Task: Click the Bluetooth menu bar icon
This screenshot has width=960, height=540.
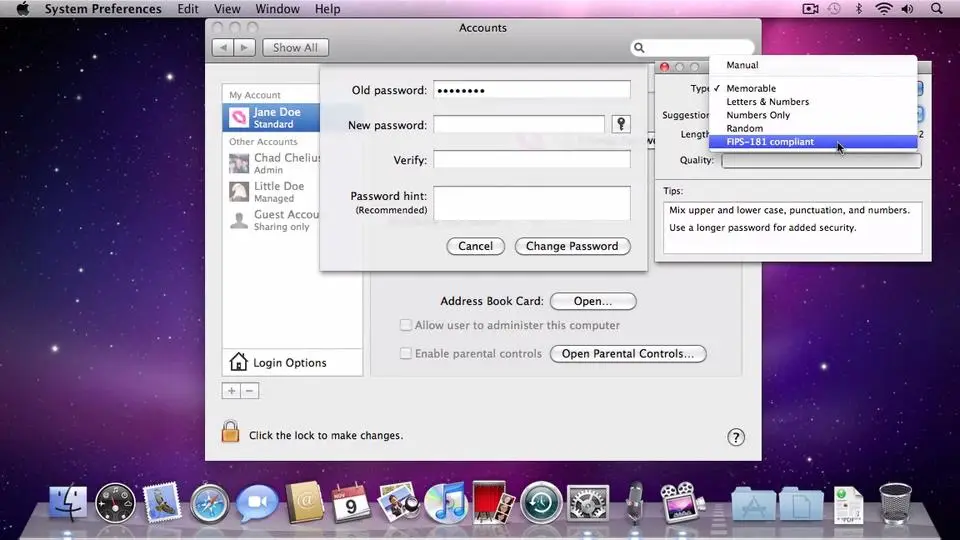Action: point(858,9)
